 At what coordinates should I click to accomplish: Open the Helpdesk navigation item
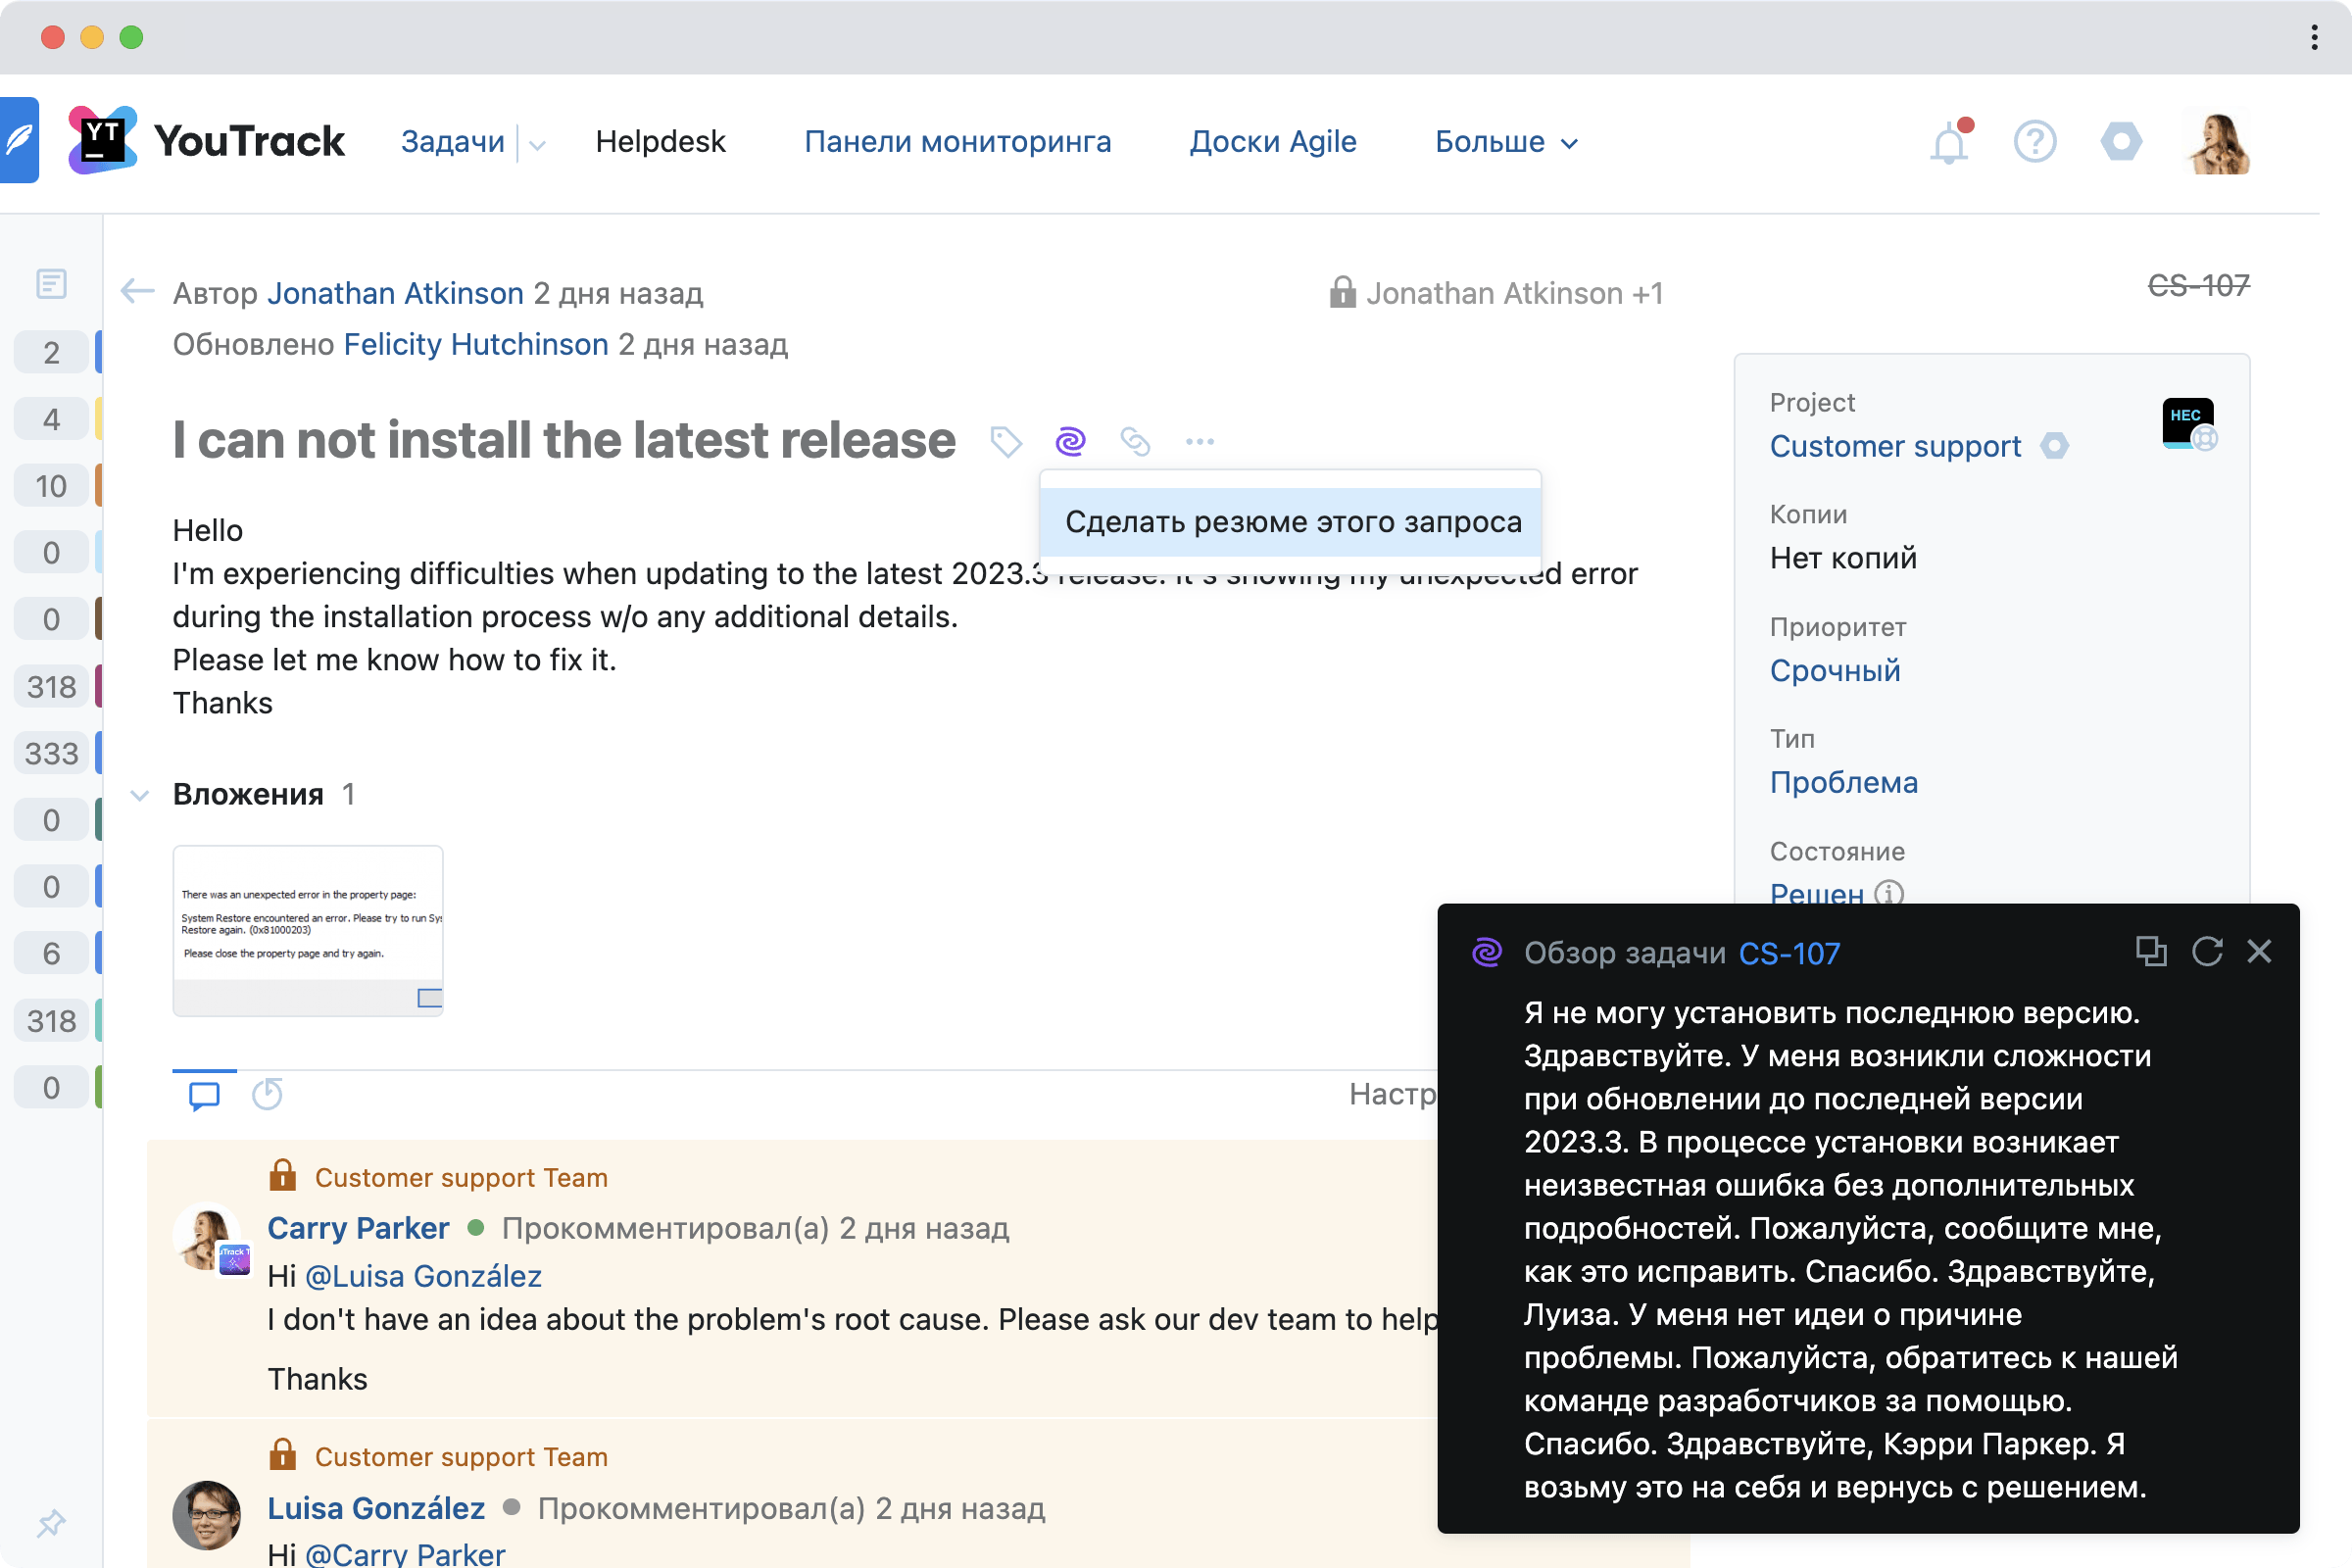point(660,142)
